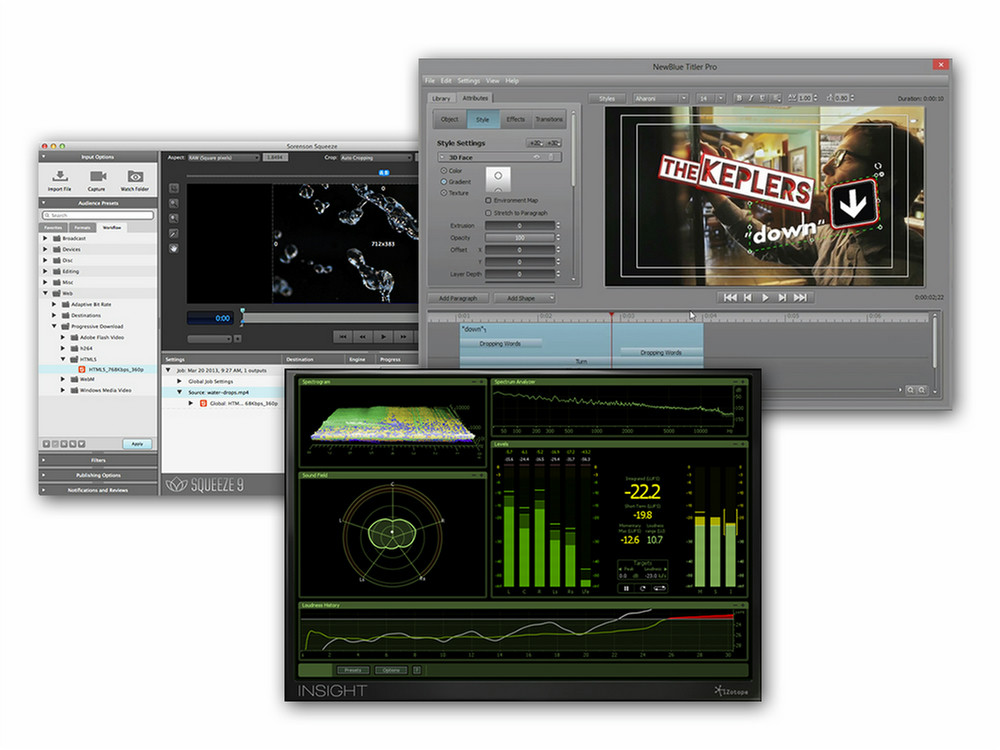The image size is (1000, 750).
Task: Click the Opacity slider set to 100
Action: 519,238
